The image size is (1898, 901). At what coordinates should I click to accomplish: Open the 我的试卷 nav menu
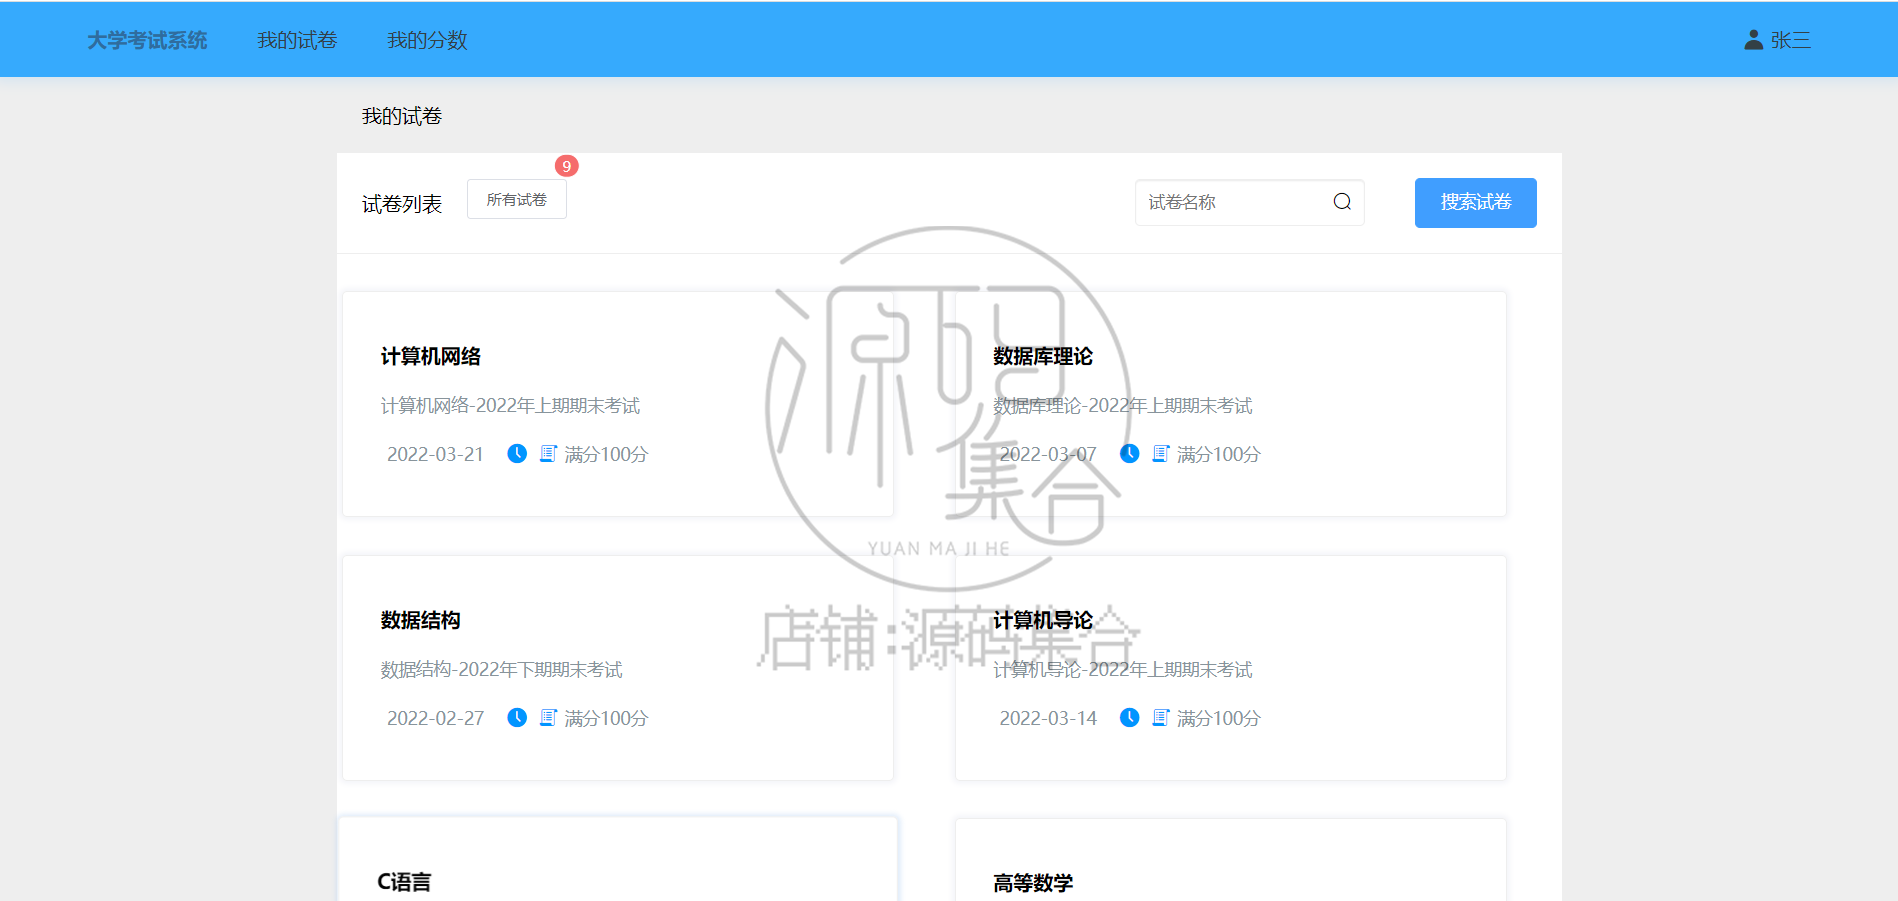tap(297, 40)
